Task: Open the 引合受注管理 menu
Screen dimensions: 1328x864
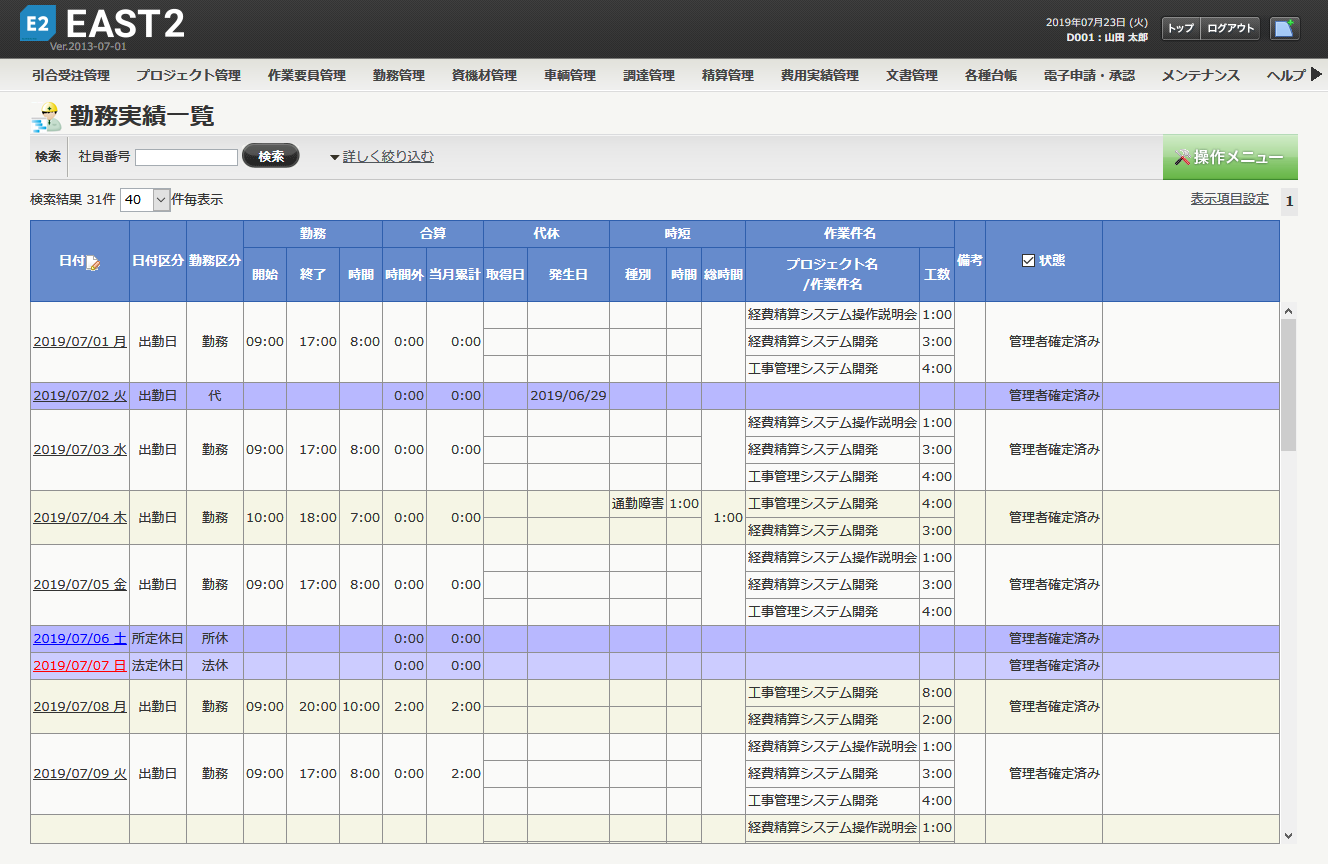Action: 70,75
